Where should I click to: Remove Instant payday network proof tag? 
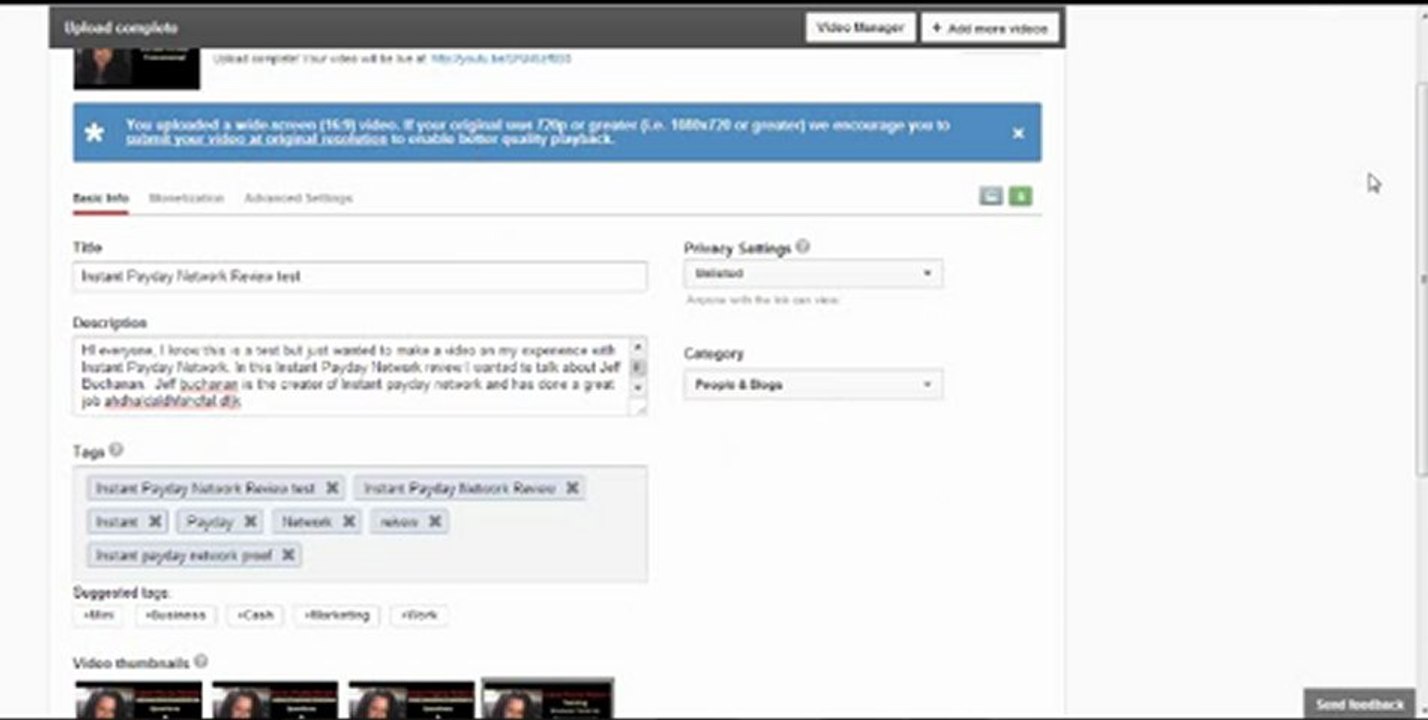(288, 554)
